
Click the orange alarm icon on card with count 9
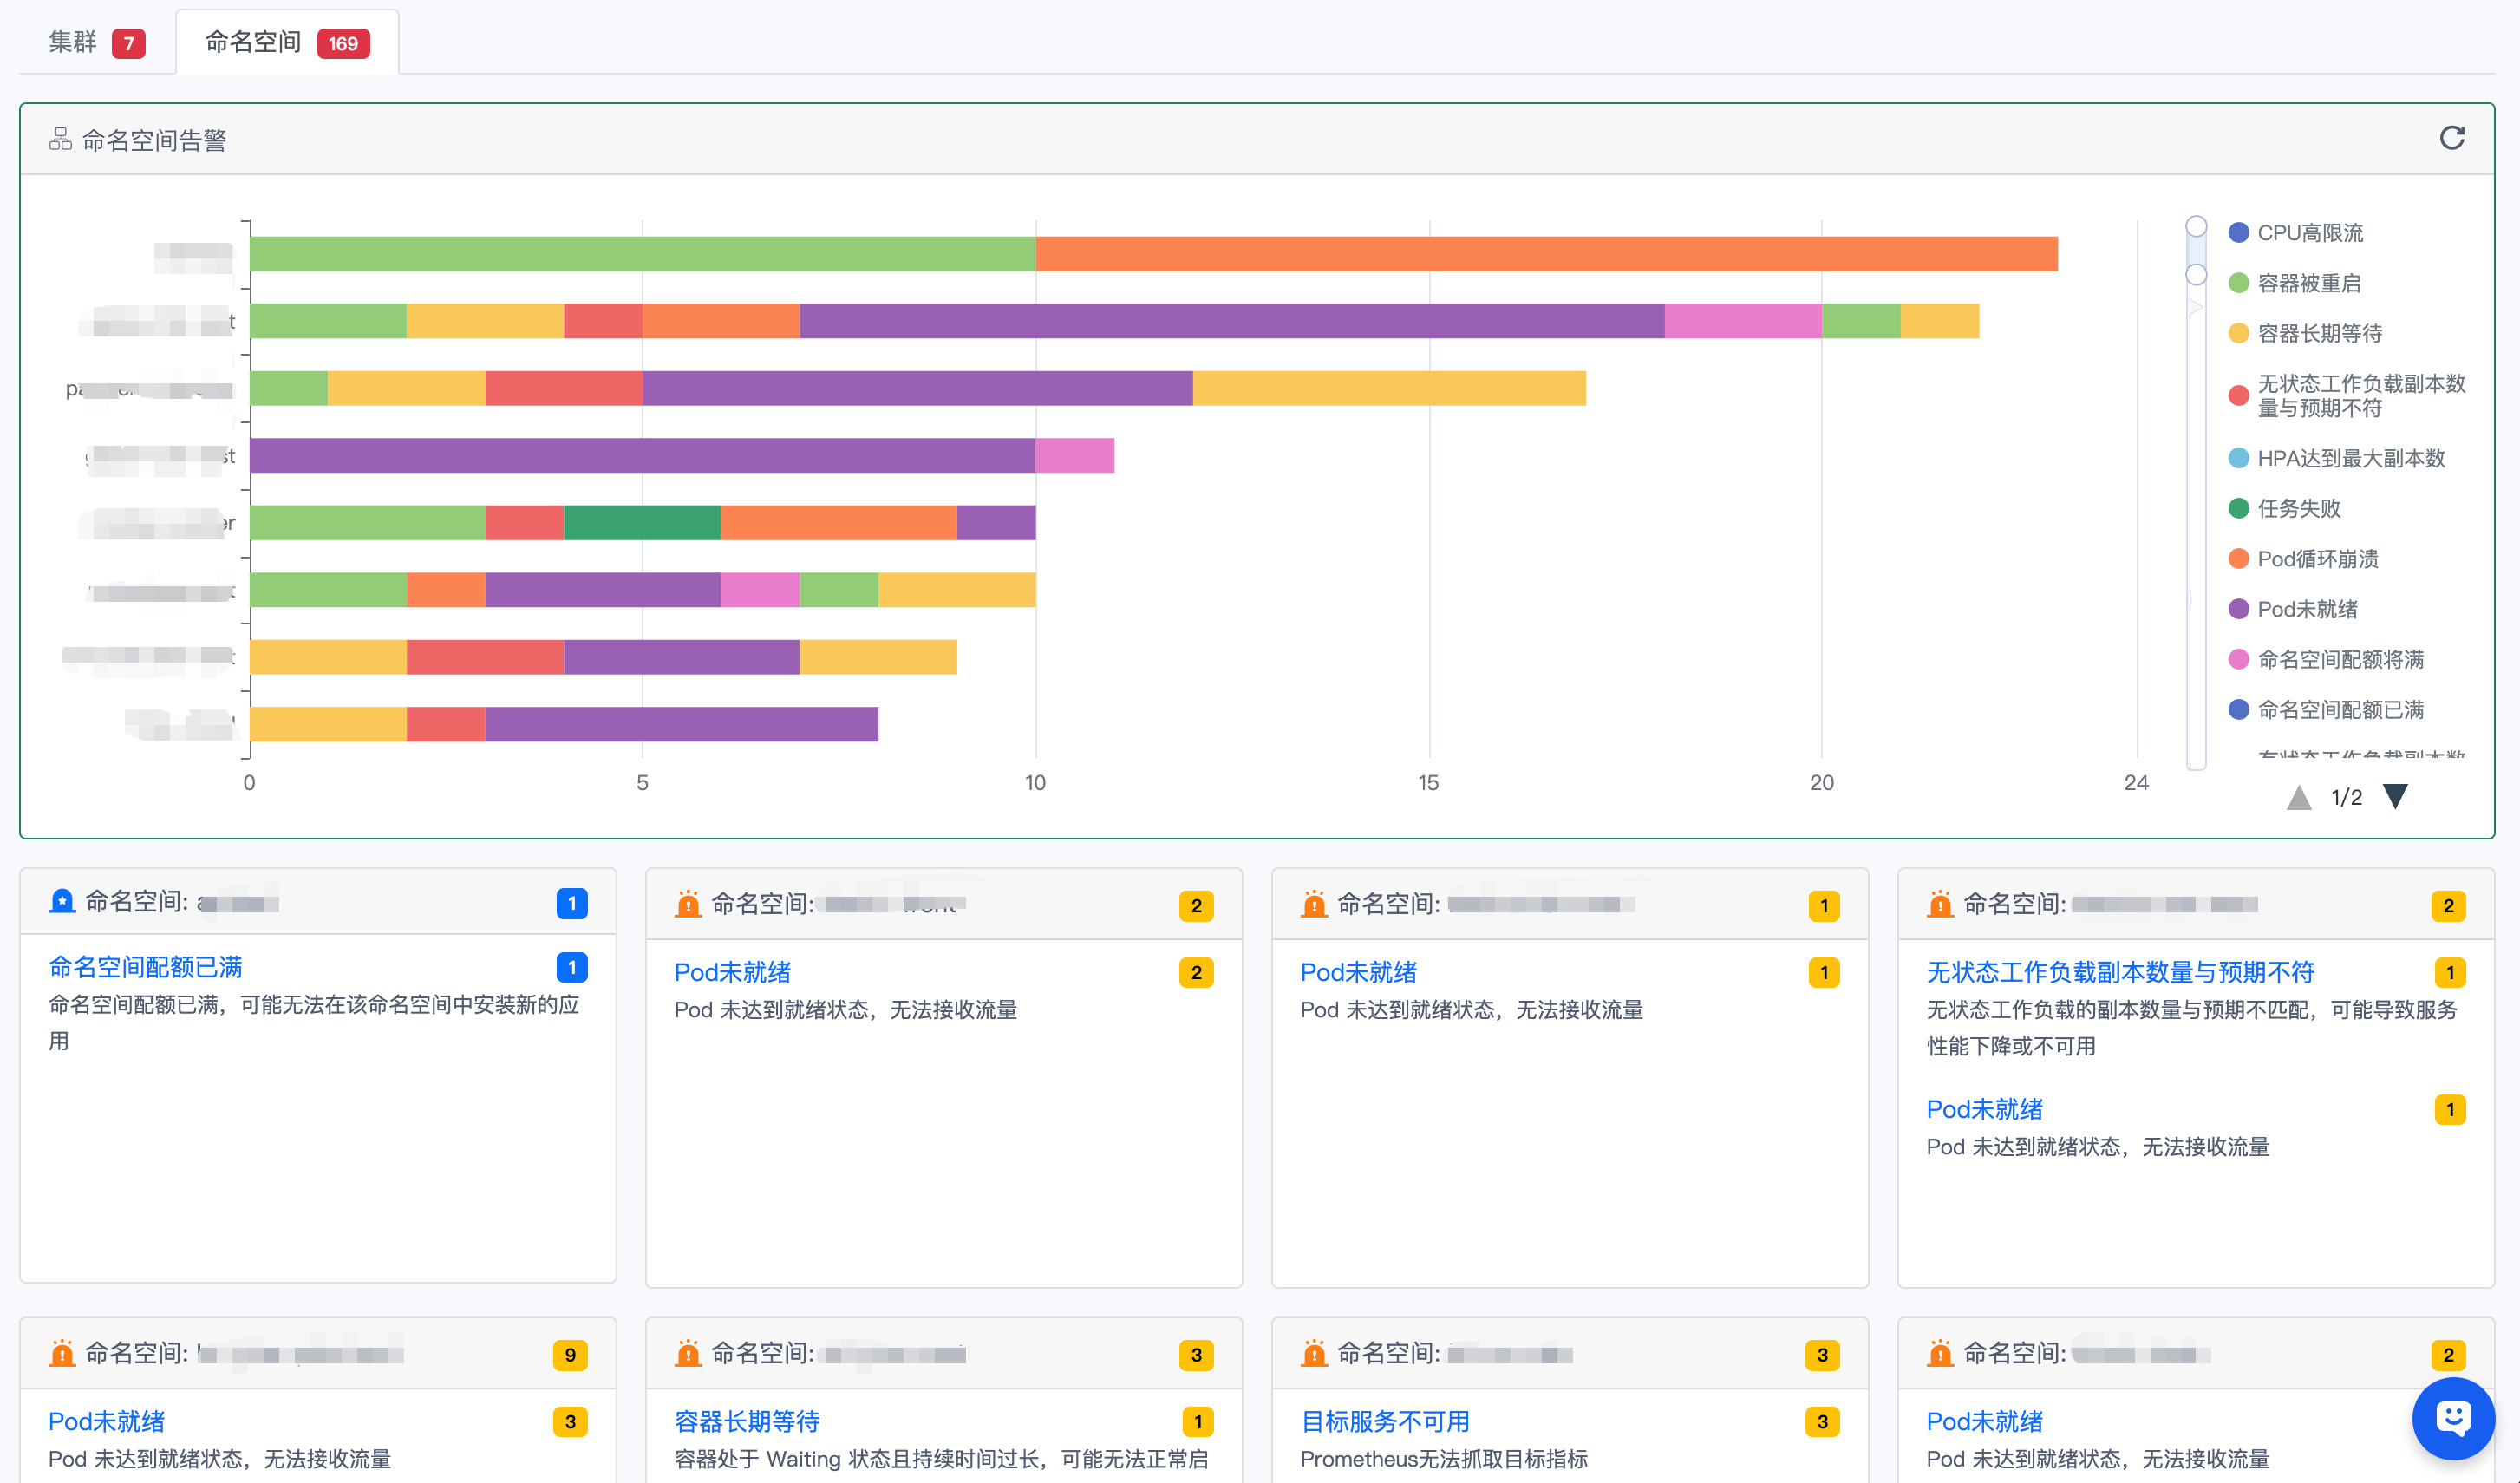click(62, 1353)
